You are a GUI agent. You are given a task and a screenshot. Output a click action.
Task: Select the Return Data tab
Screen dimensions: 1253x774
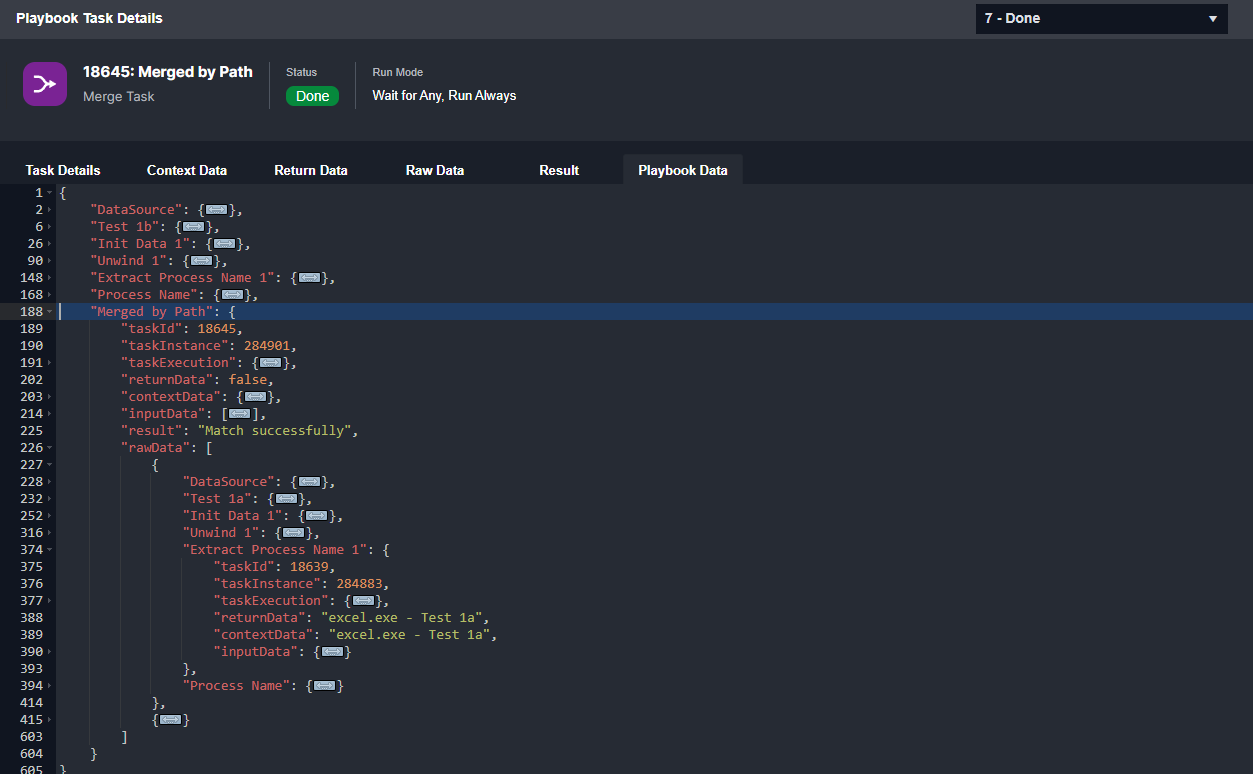click(311, 170)
